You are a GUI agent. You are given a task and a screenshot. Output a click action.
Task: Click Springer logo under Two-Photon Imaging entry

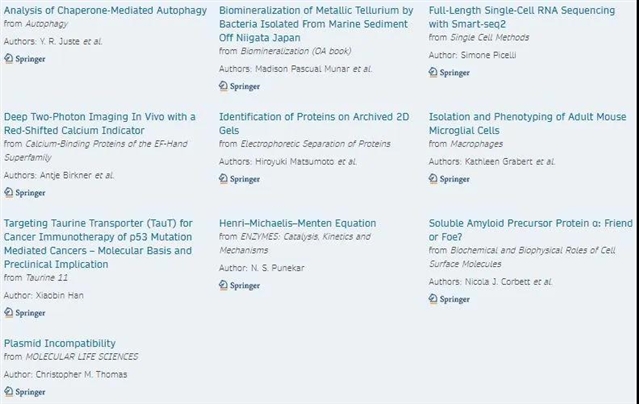[25, 192]
